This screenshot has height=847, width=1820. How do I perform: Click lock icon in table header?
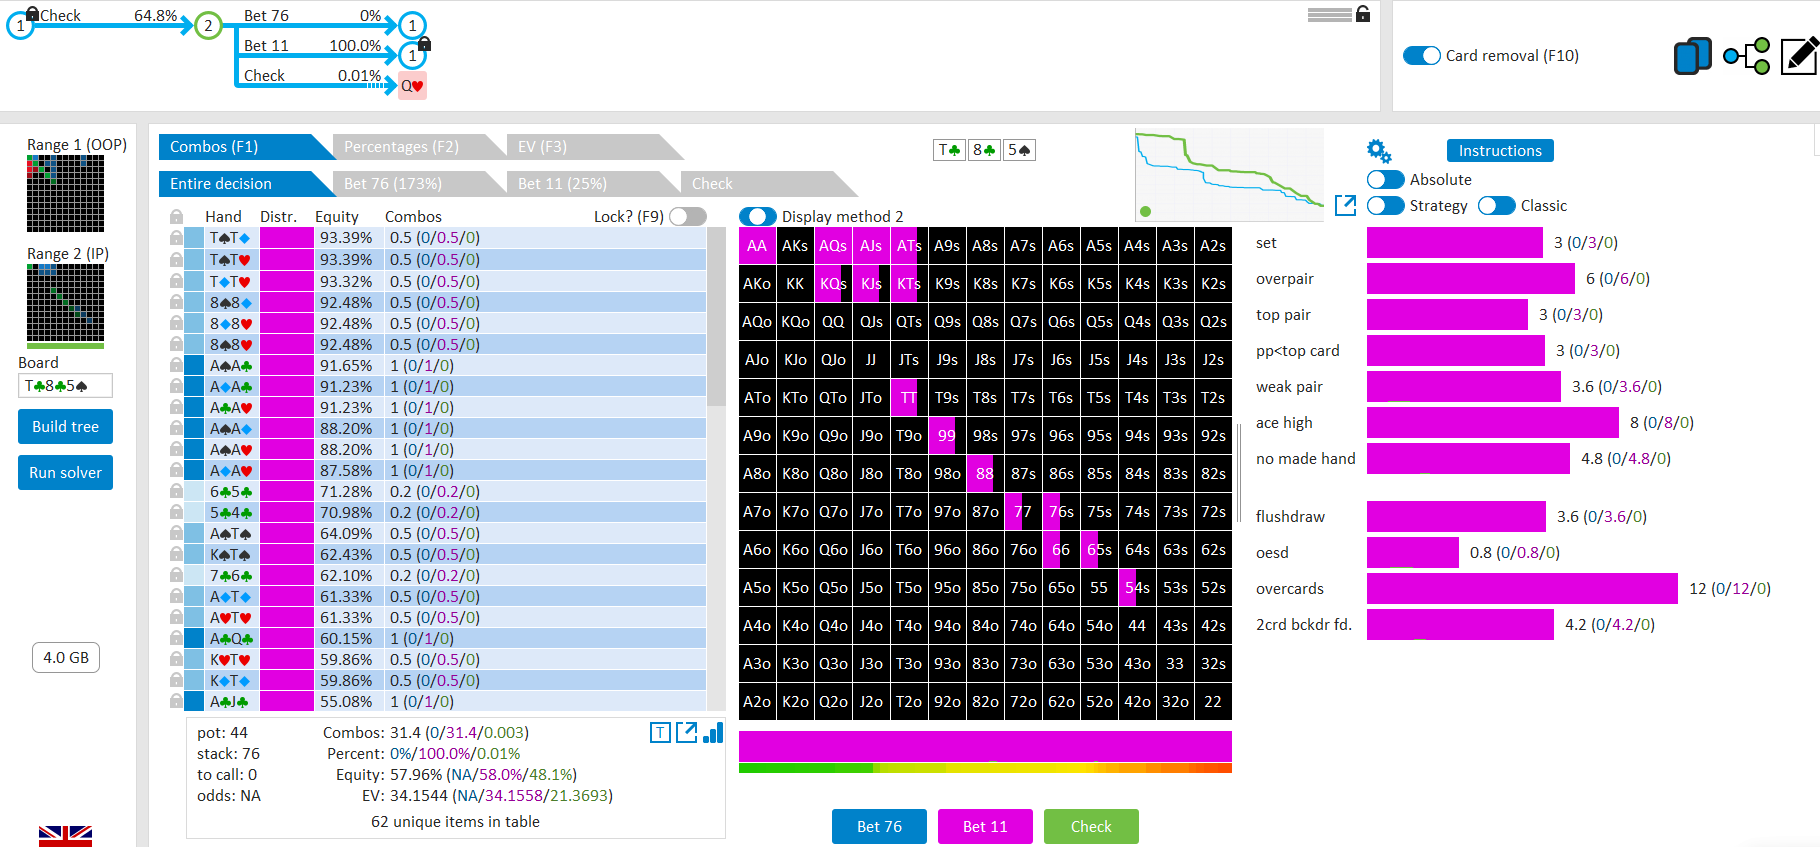176,217
